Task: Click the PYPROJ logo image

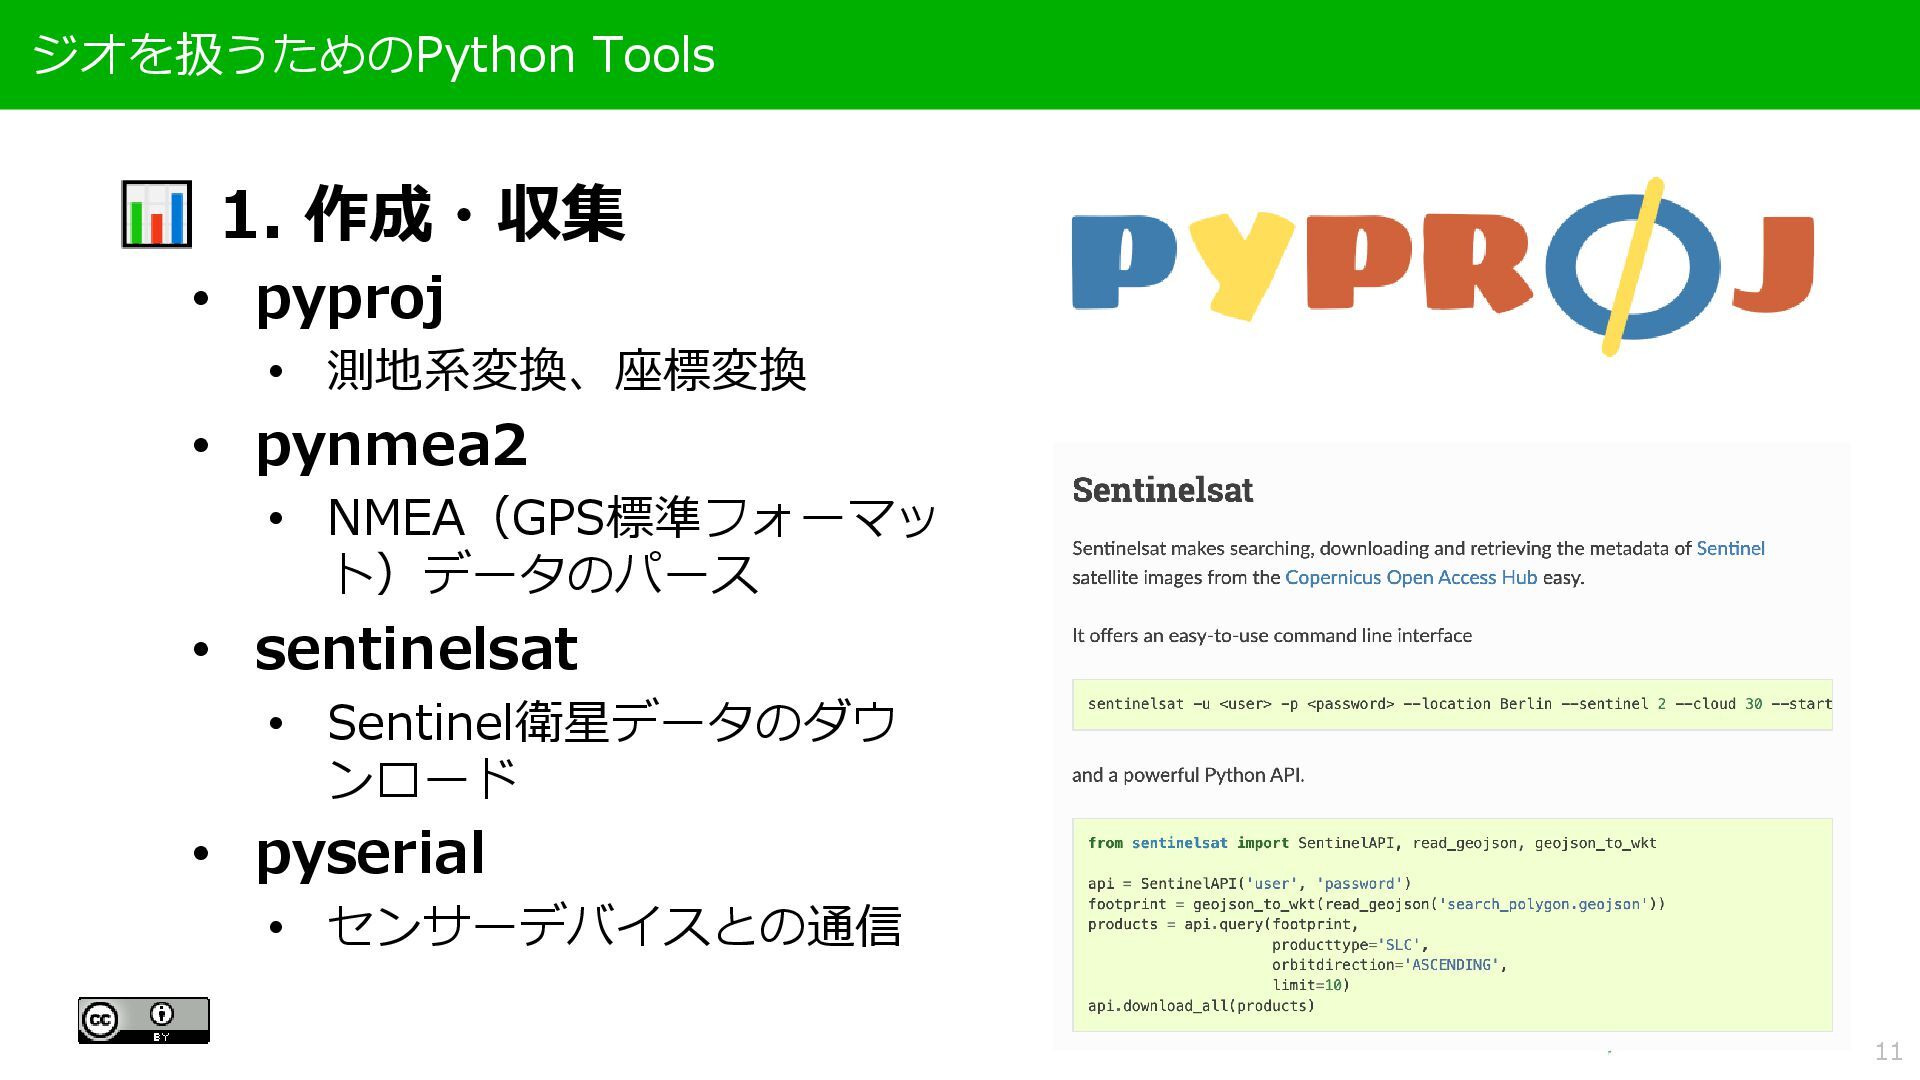Action: pyautogui.click(x=1443, y=267)
